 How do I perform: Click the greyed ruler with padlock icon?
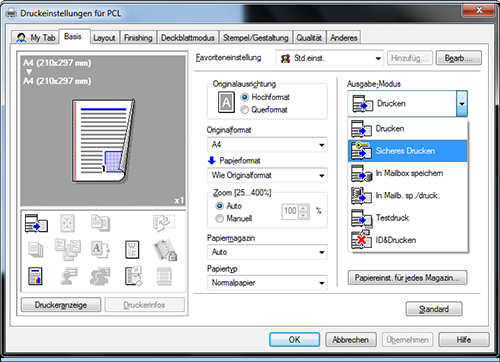(x=165, y=250)
